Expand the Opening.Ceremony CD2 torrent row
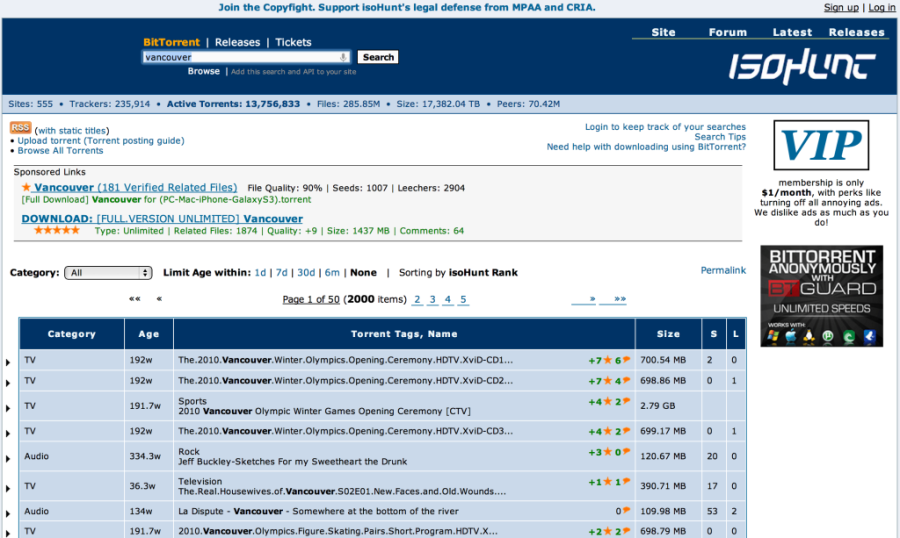Viewport: 900px width, 538px height. 8,383
